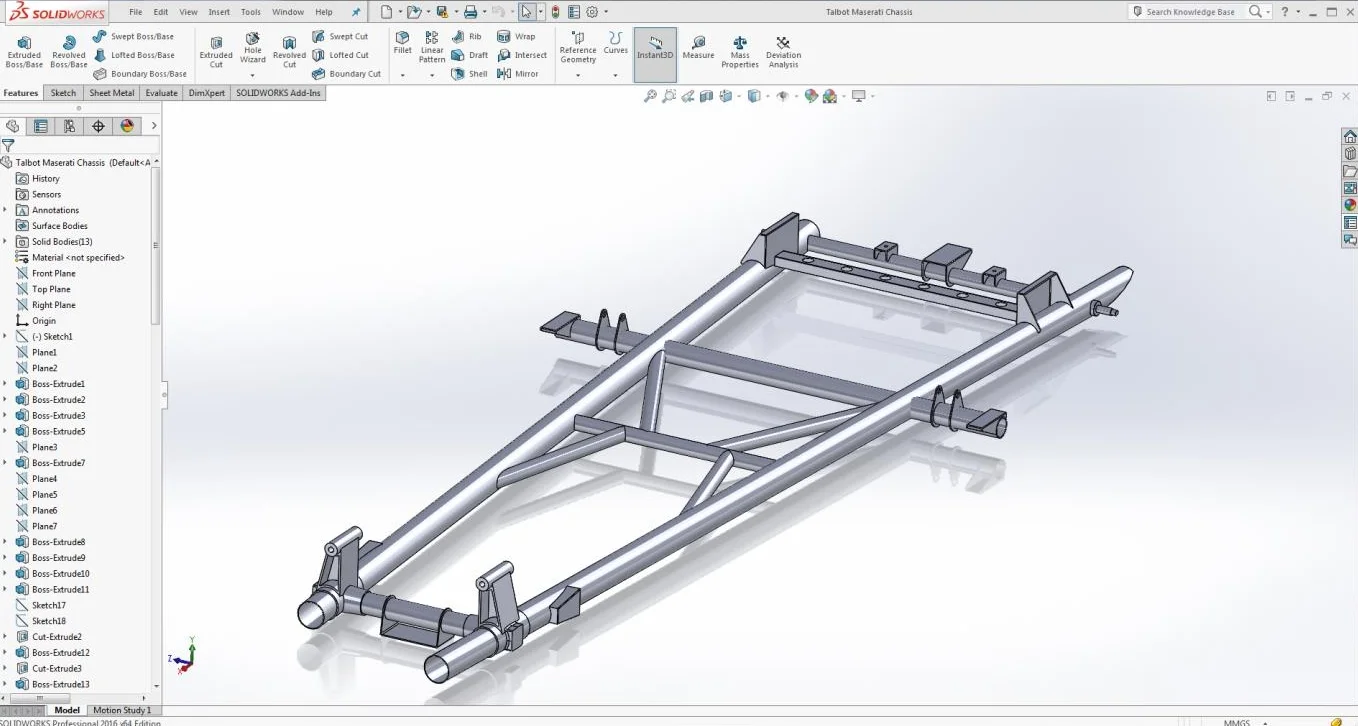Click the Boundary Boss/Base tool
Screen dimensions: 1358x726
pyautogui.click(x=140, y=74)
